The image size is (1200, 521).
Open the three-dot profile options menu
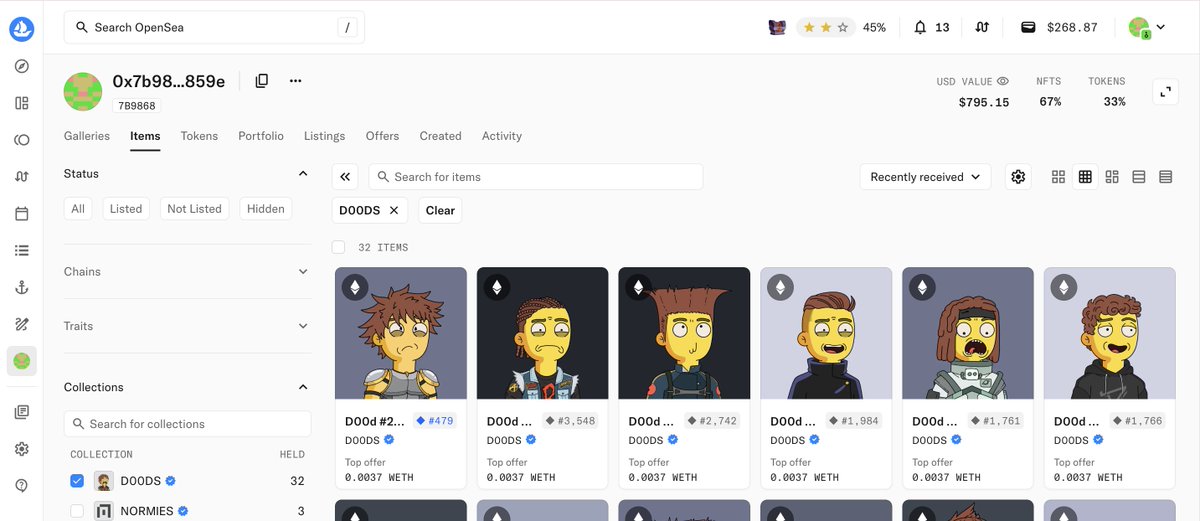click(x=295, y=81)
